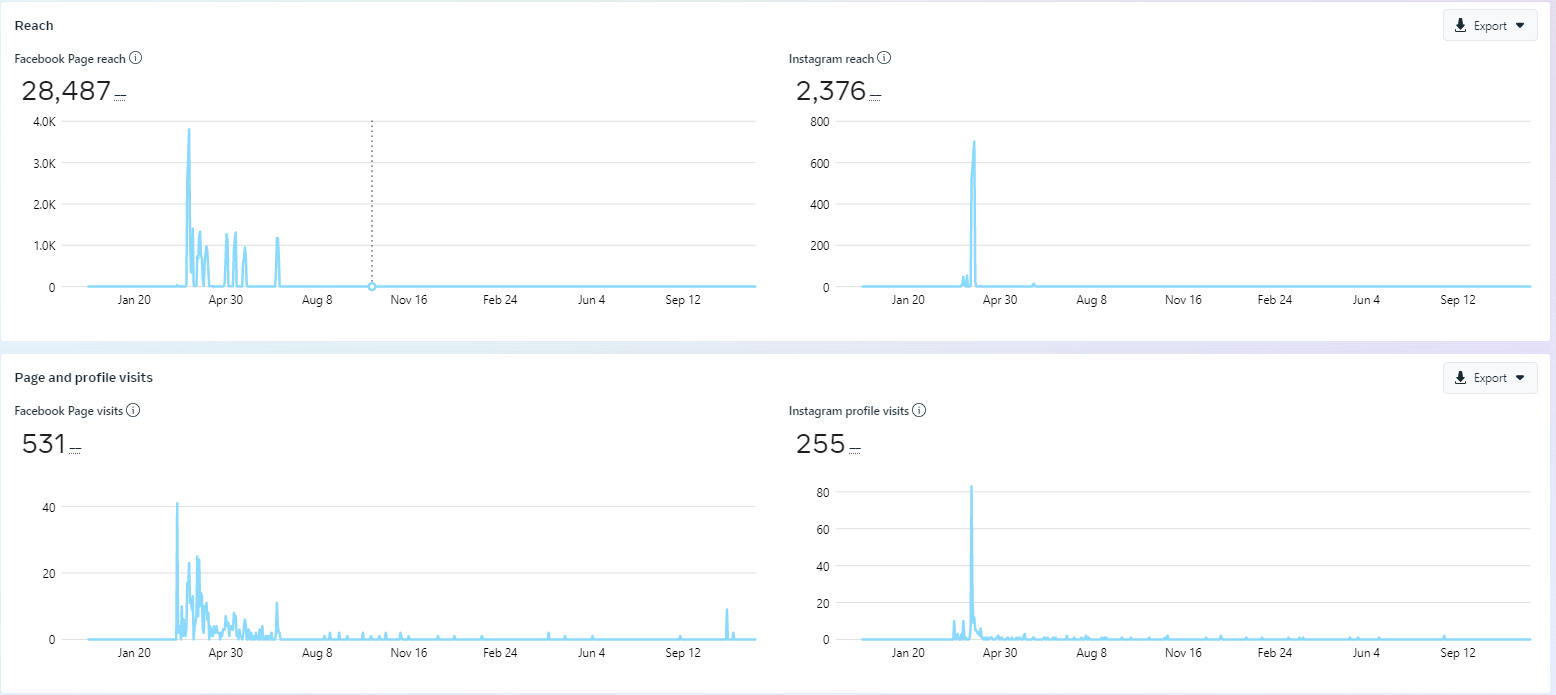1556x695 pixels.
Task: Click the Nov 16 label under Facebook reach chart
Action: click(408, 300)
